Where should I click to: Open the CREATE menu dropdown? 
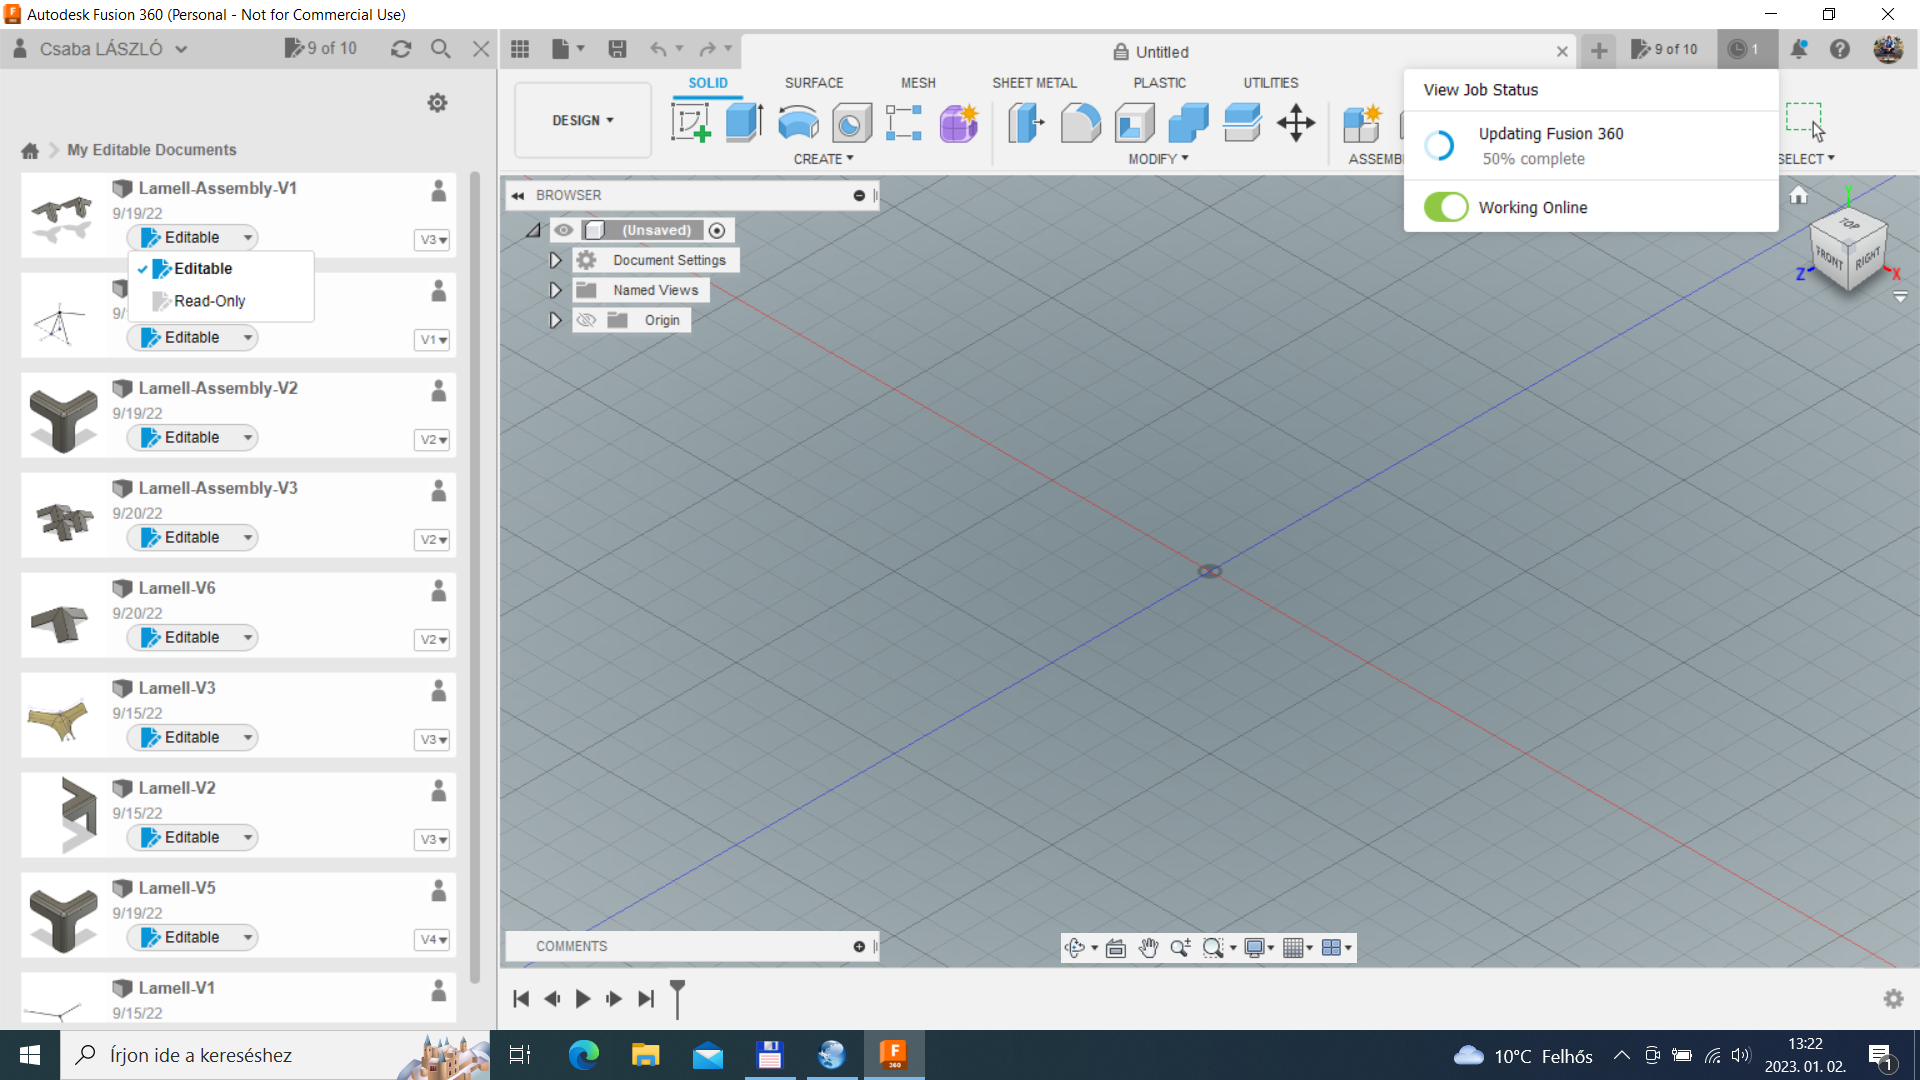coord(823,159)
